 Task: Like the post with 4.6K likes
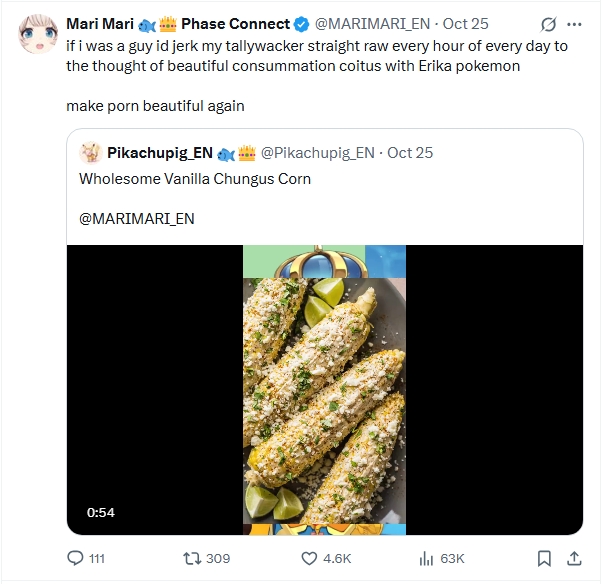point(310,558)
